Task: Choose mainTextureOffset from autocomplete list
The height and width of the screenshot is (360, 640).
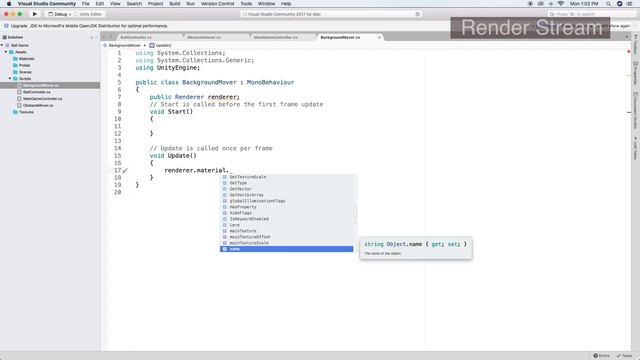Action: pyautogui.click(x=286, y=237)
